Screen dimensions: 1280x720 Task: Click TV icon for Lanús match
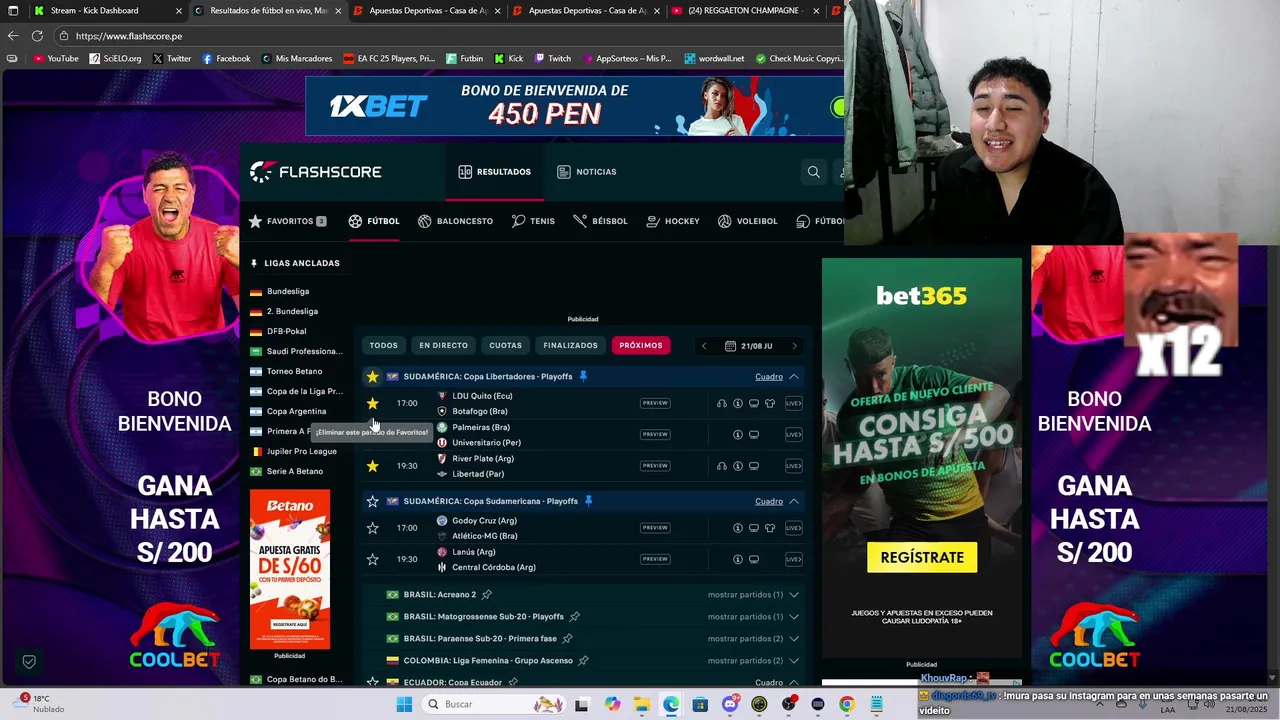tap(754, 559)
